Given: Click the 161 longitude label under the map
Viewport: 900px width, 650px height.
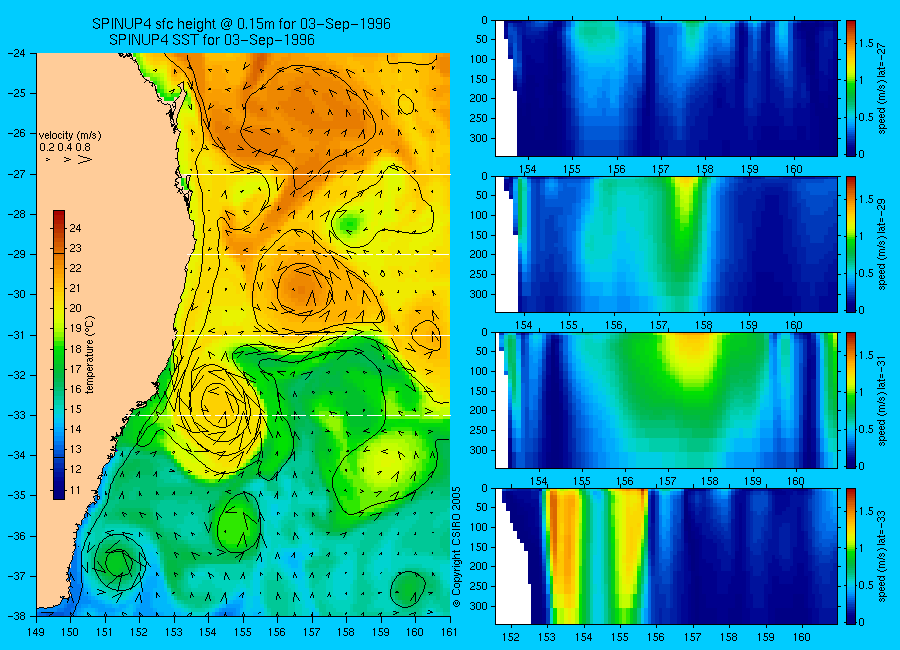Looking at the screenshot, I should click(x=449, y=632).
